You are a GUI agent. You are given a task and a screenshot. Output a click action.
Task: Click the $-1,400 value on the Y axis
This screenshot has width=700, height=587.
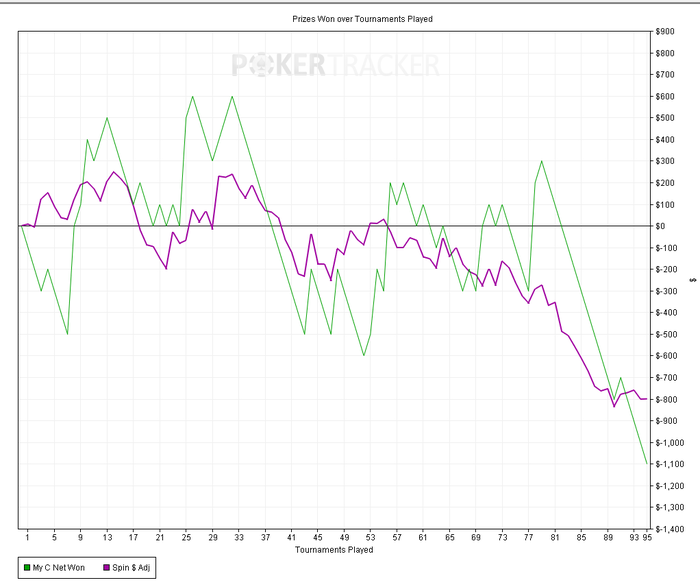[670, 529]
